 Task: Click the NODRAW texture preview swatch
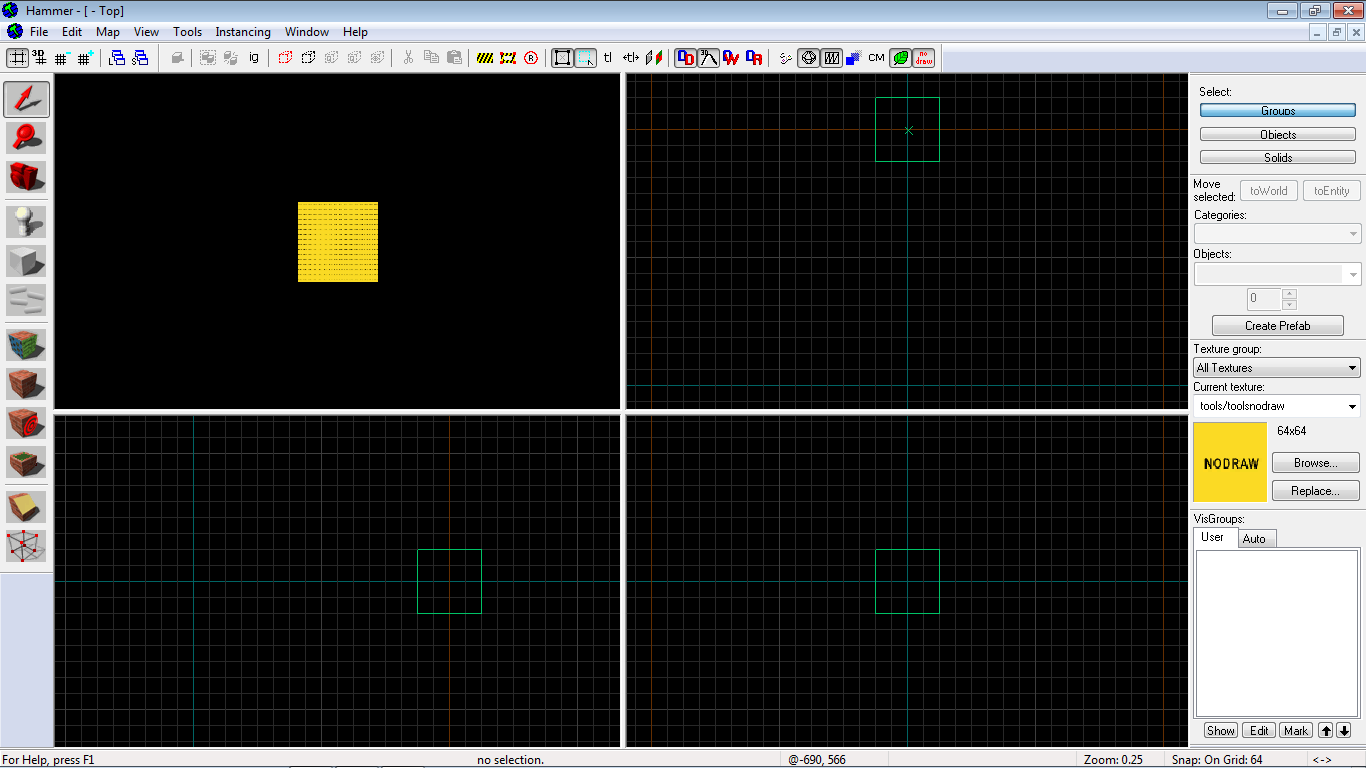(1230, 462)
